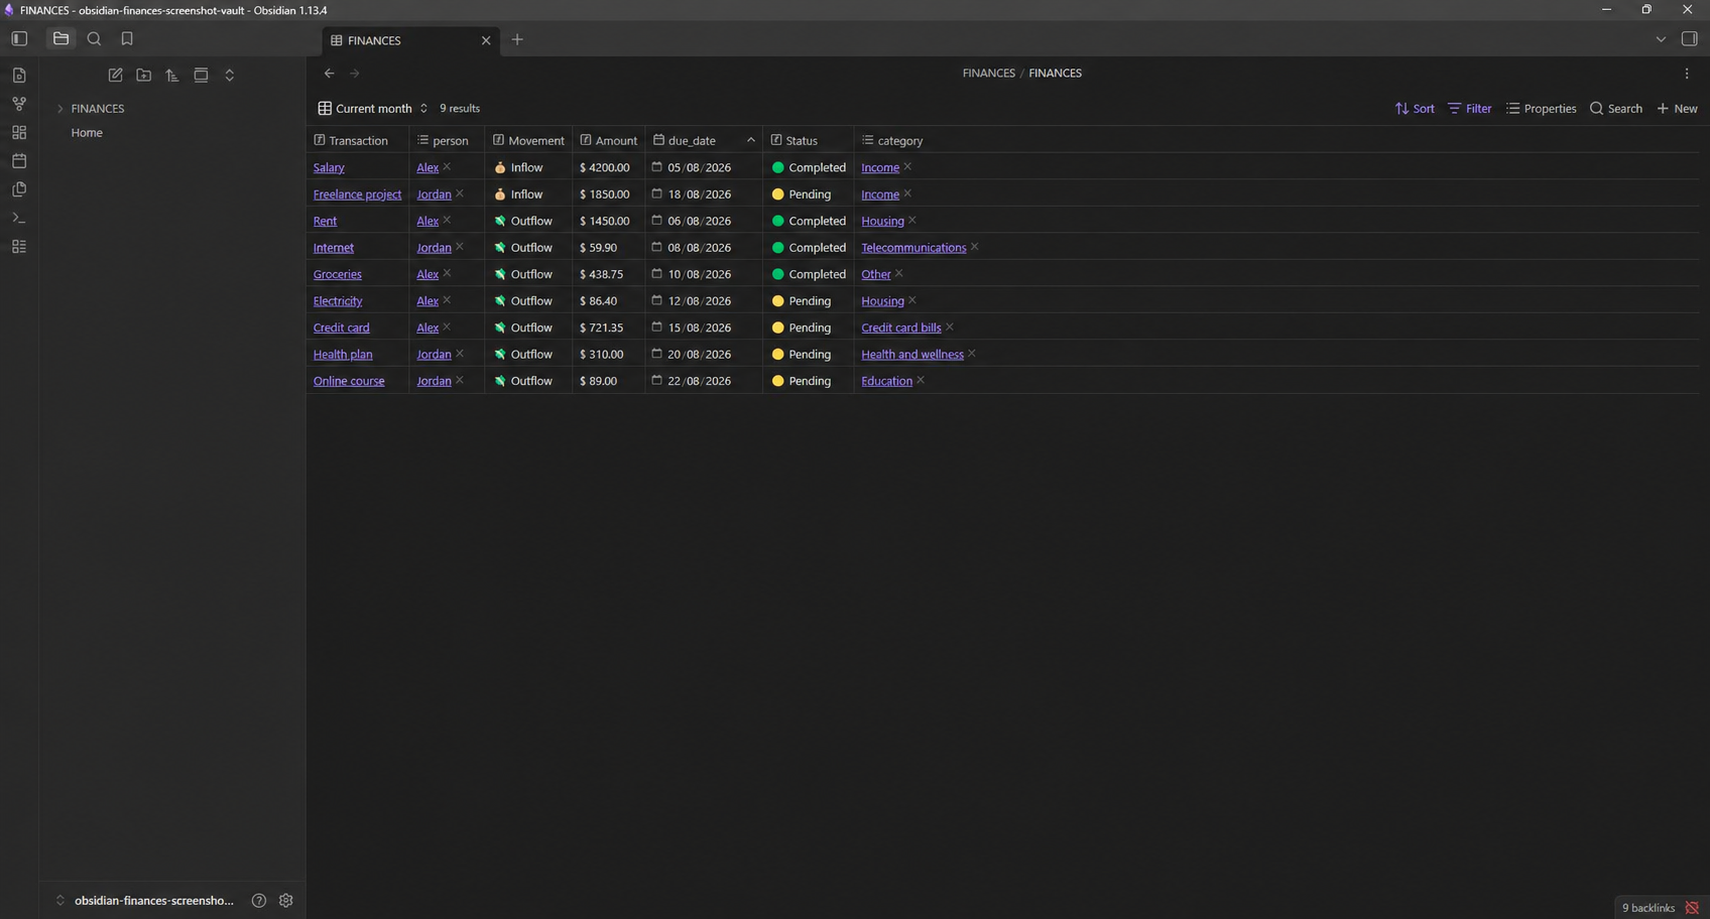Click the category column header

click(x=892, y=141)
